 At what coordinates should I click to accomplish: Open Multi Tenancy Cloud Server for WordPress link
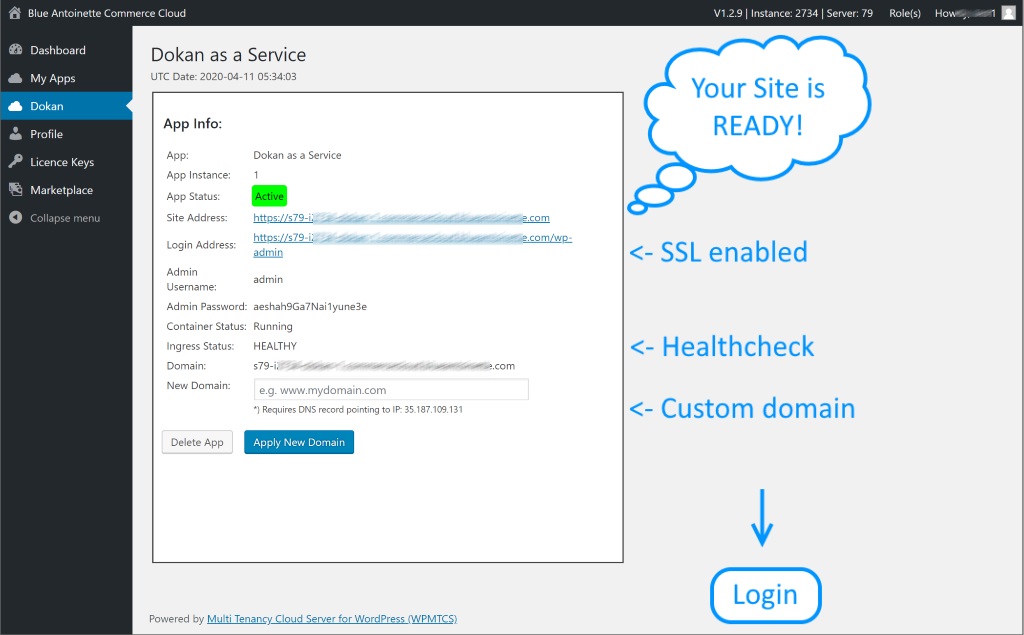[332, 619]
